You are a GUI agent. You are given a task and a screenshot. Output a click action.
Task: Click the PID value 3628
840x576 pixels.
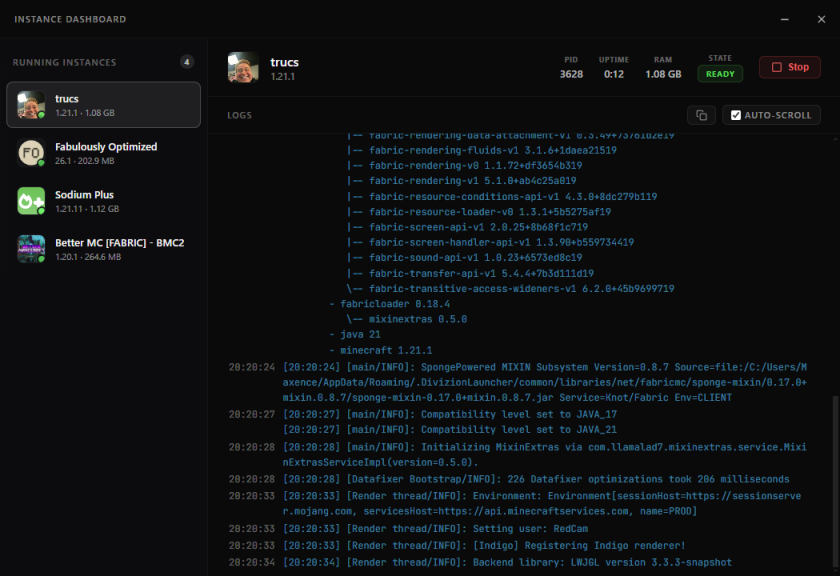point(571,74)
